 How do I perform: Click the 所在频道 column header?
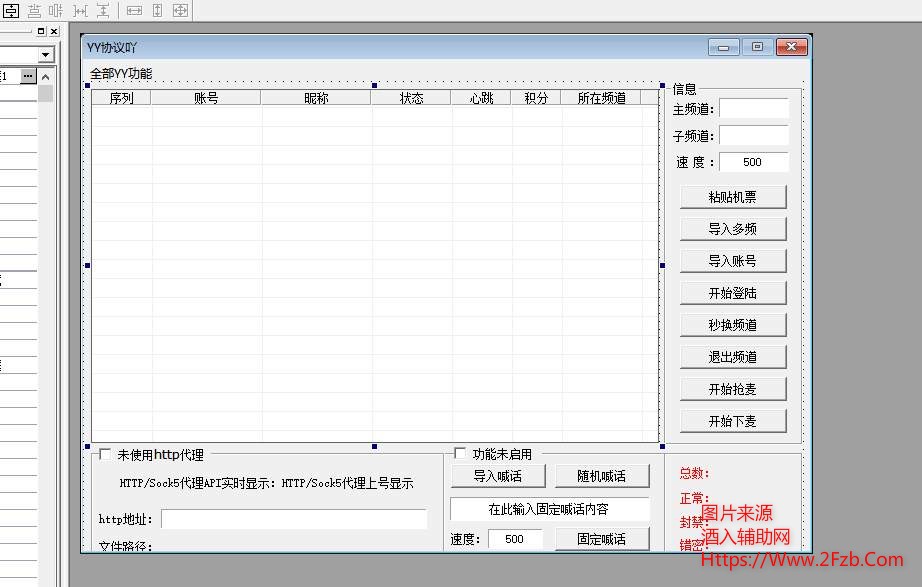point(601,98)
